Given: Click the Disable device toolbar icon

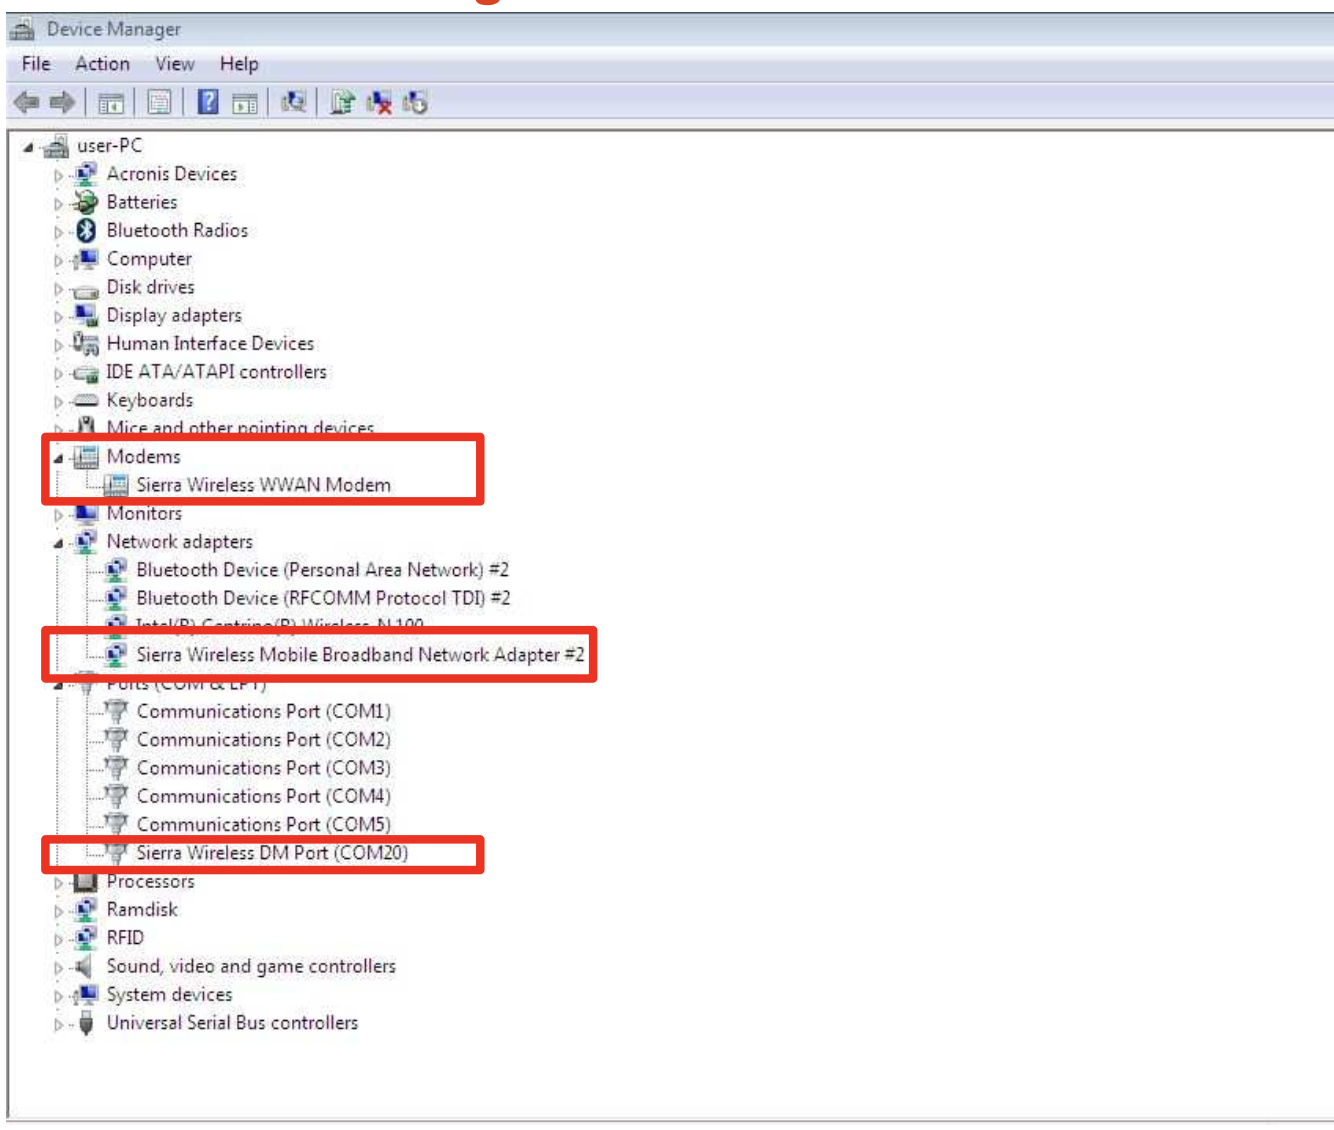Looking at the screenshot, I should pyautogui.click(x=415, y=102).
